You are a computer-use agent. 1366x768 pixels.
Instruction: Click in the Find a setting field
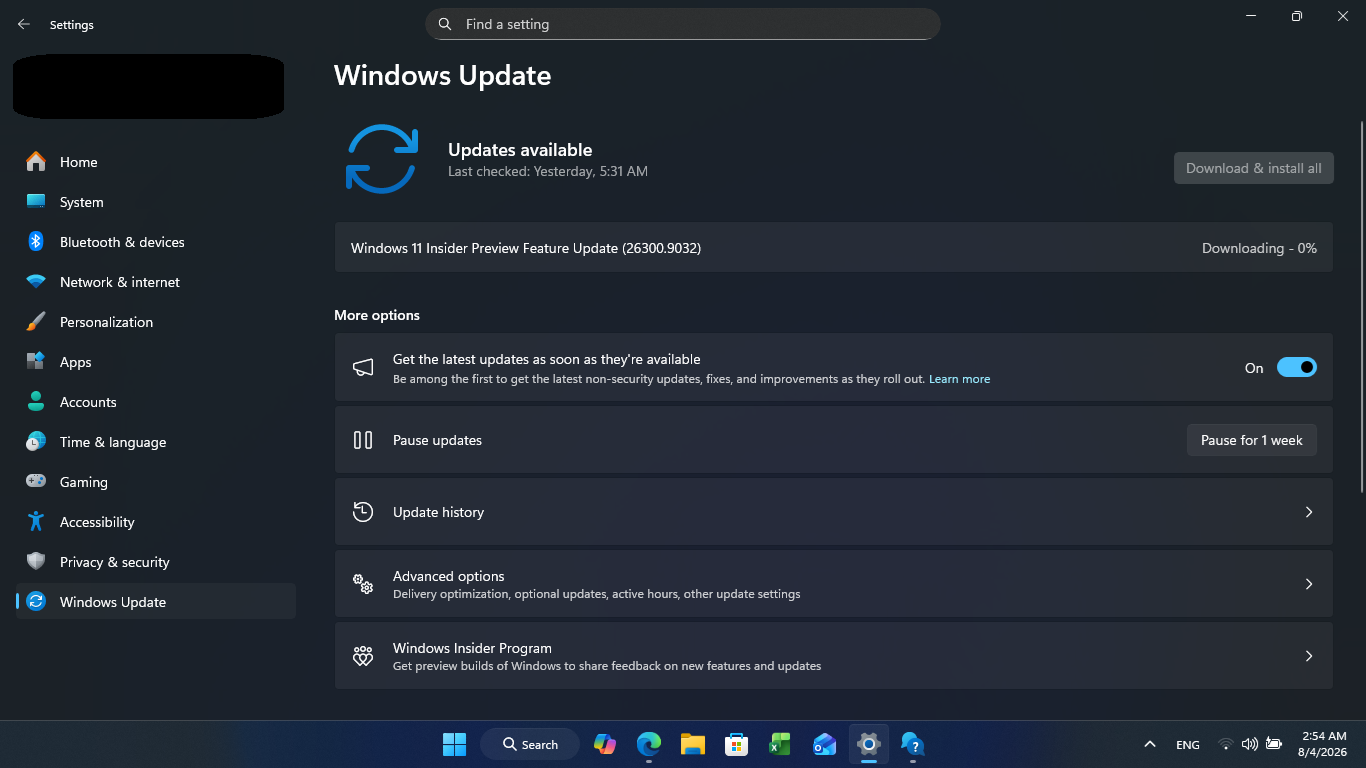tap(683, 24)
